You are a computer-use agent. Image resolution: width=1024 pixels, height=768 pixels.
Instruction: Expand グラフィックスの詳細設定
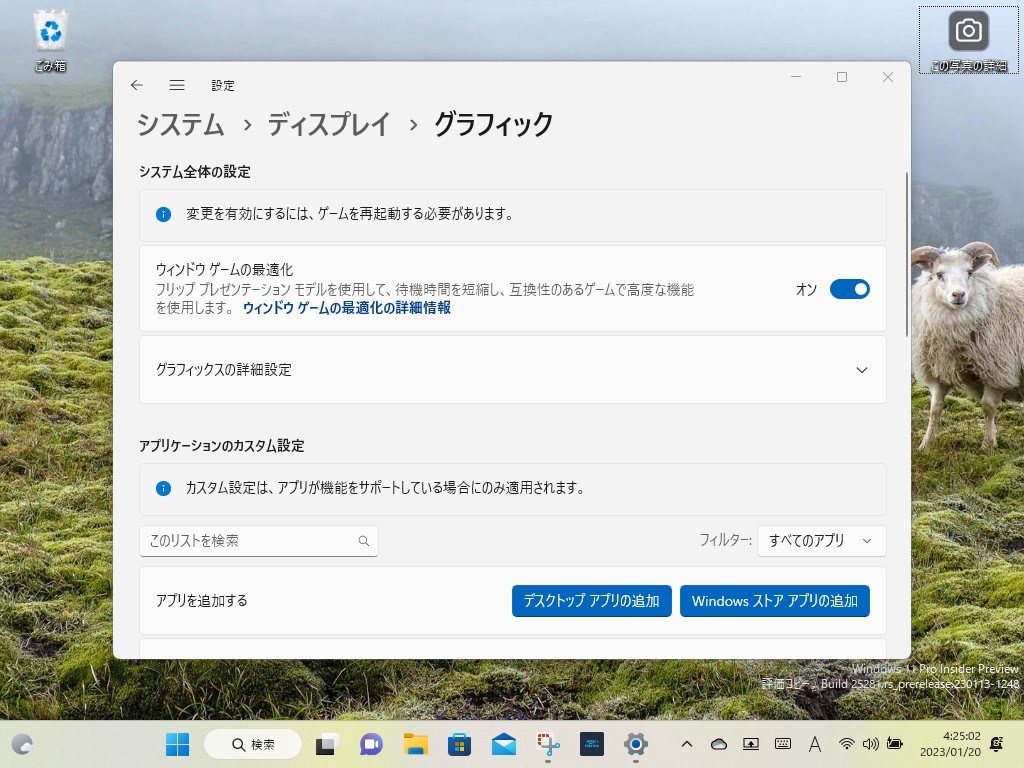point(861,369)
